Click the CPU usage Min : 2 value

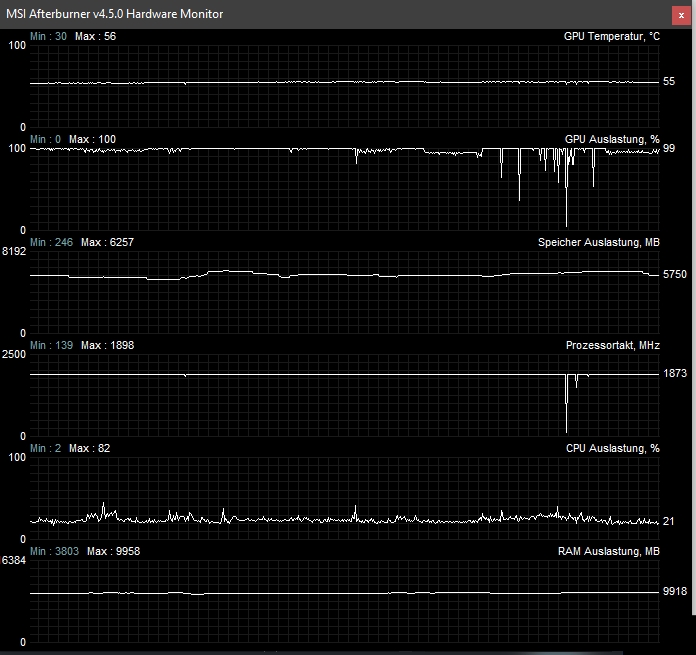45,448
